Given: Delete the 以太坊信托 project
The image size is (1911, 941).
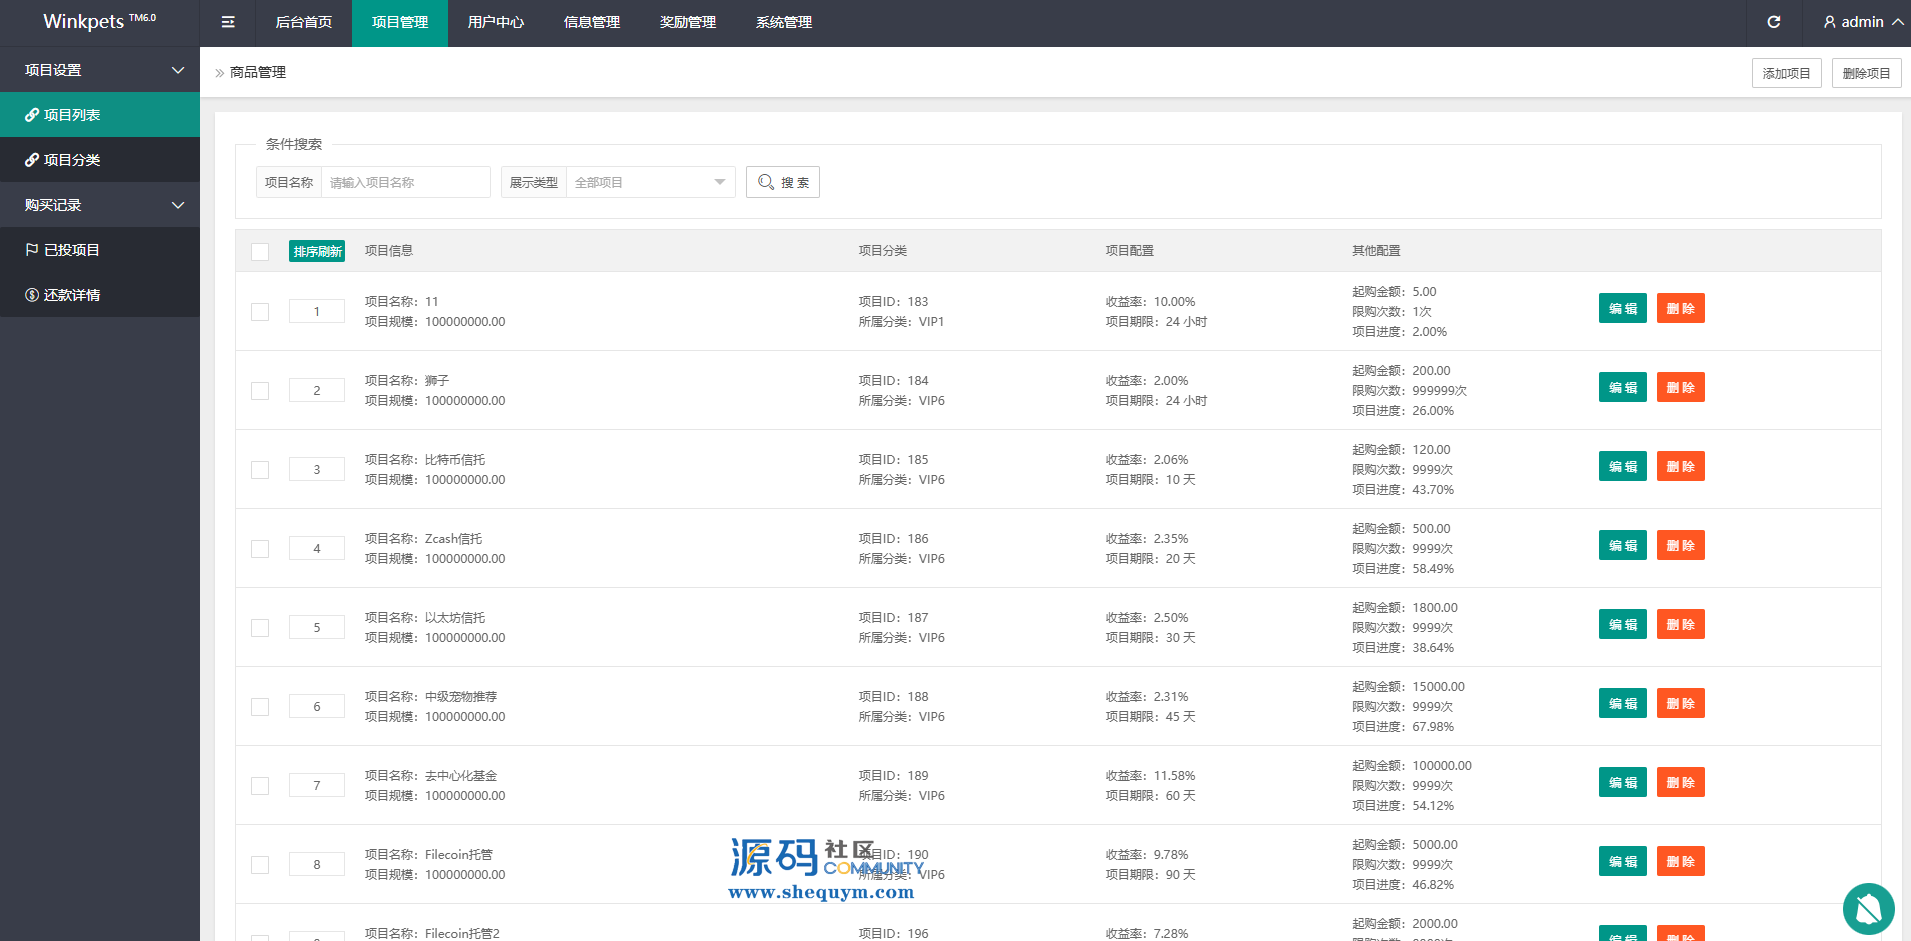Looking at the screenshot, I should click(1680, 624).
